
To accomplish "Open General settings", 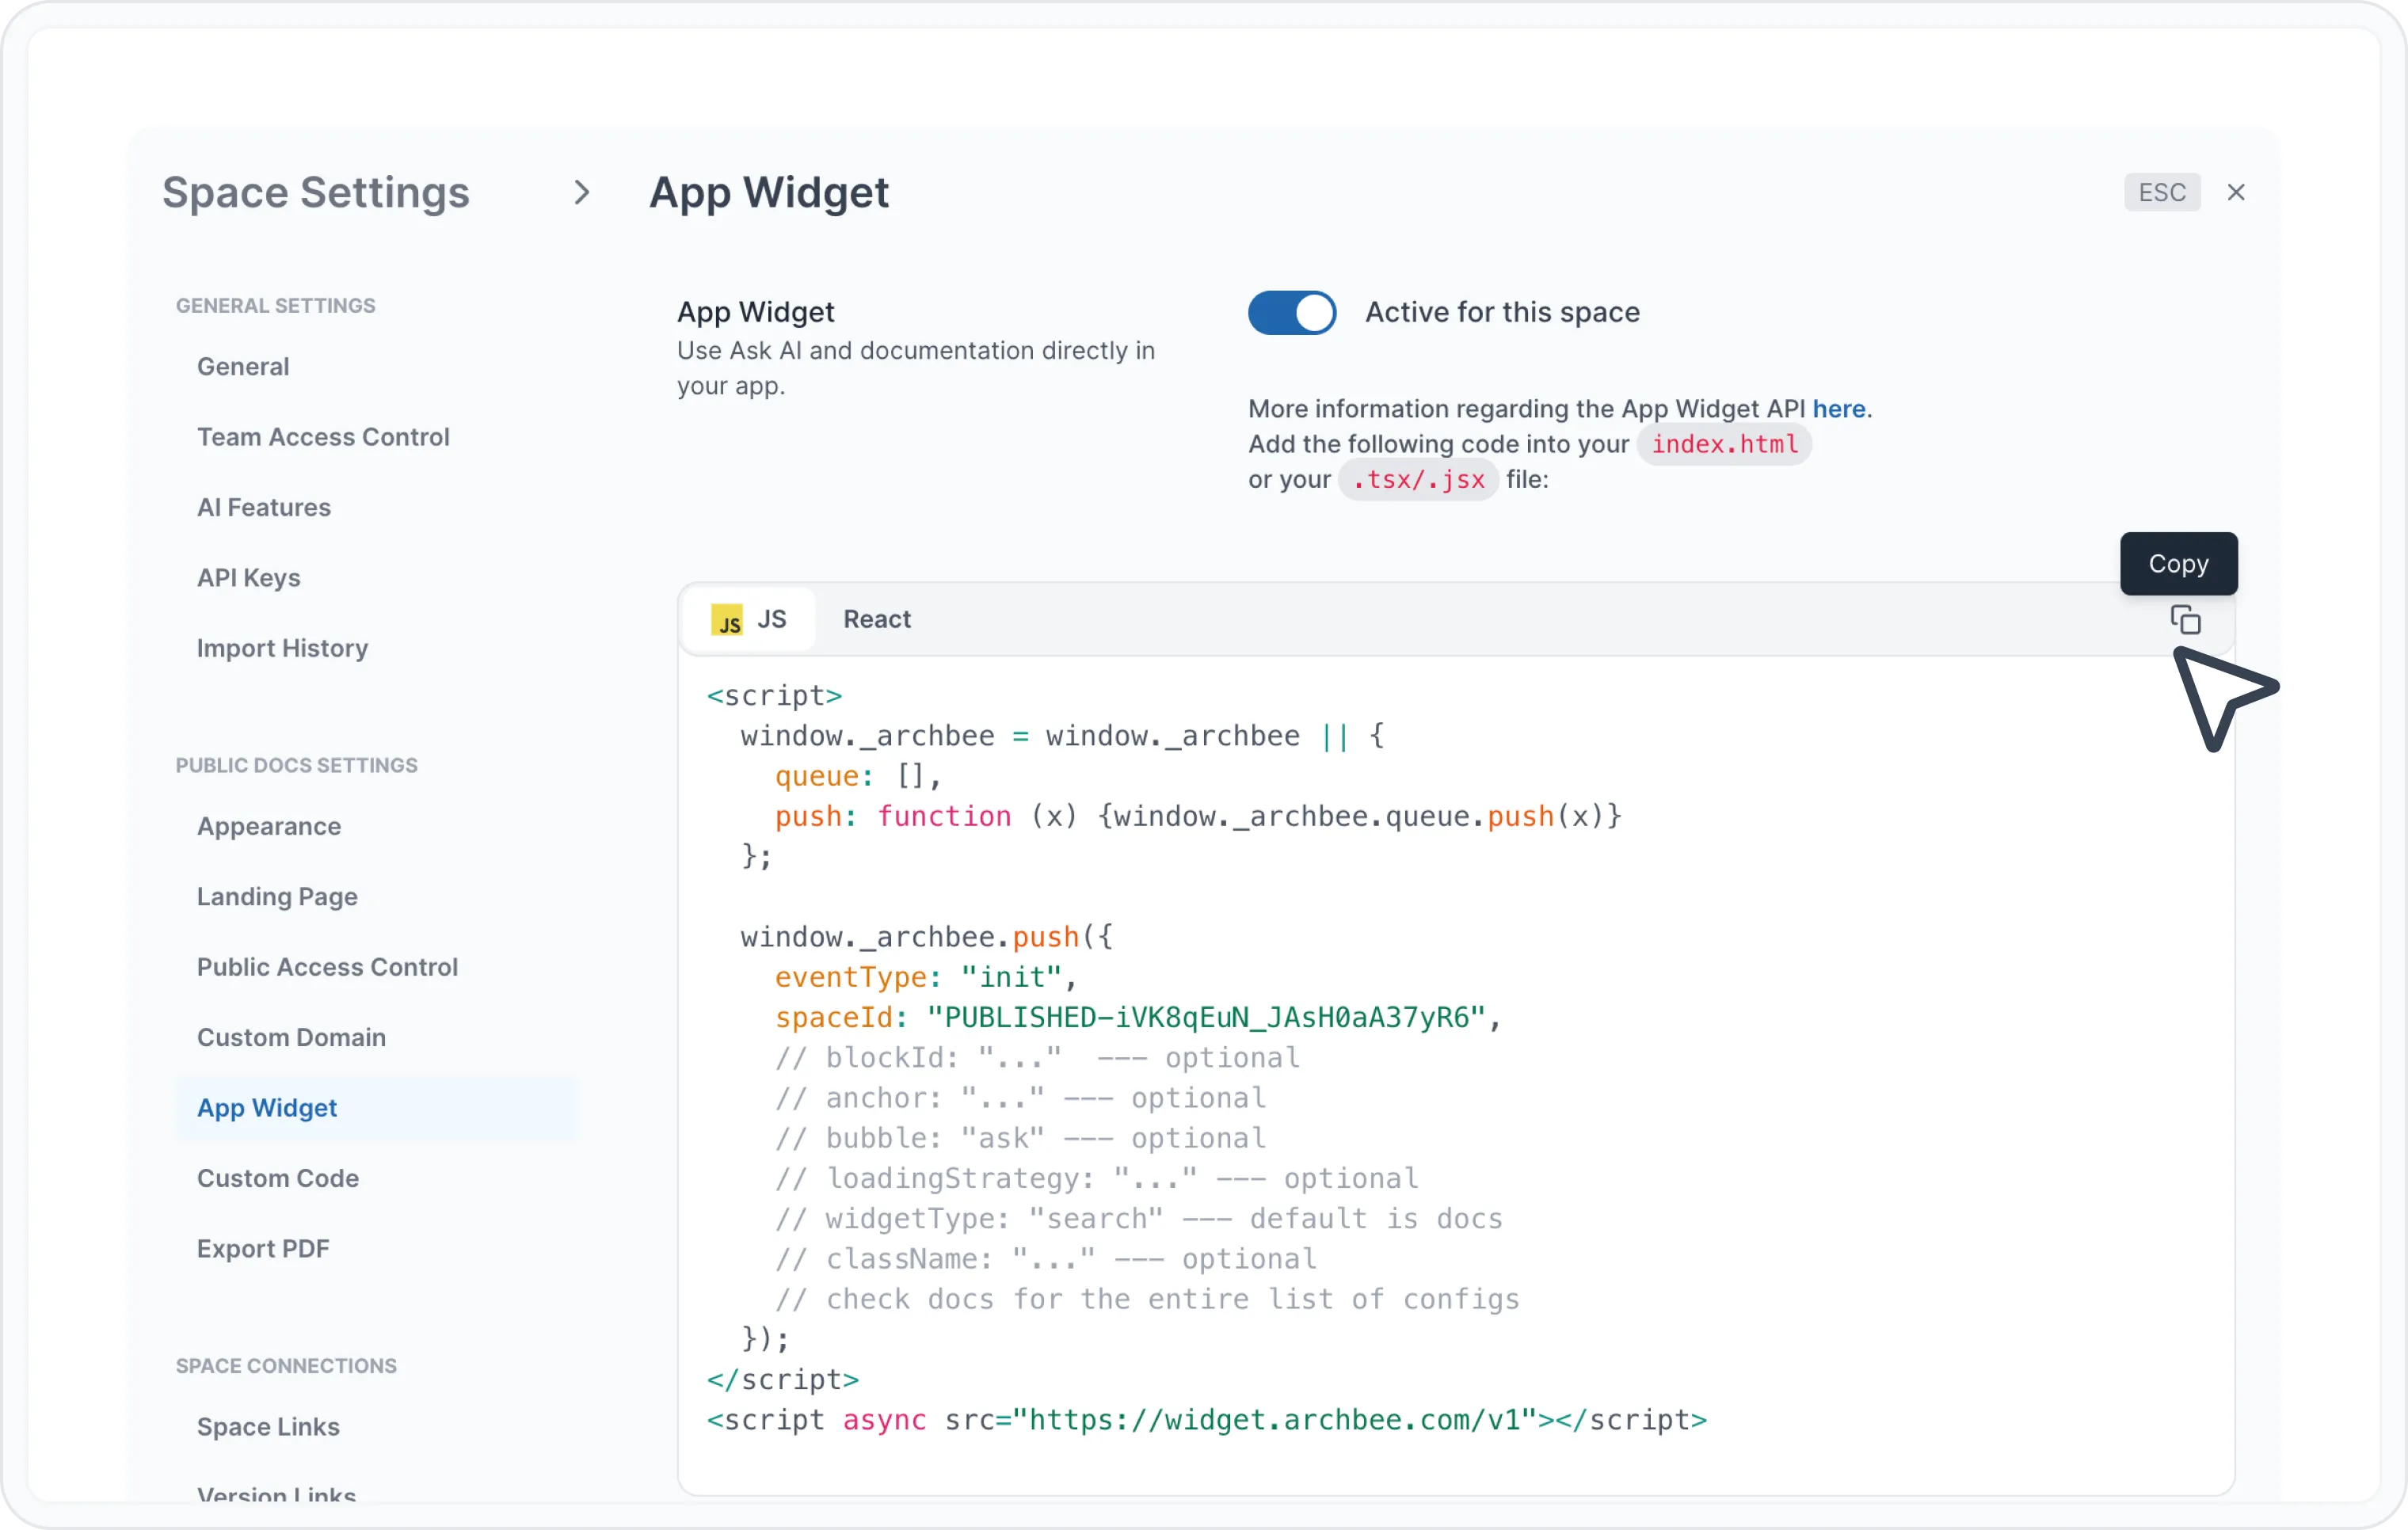I will click(243, 366).
